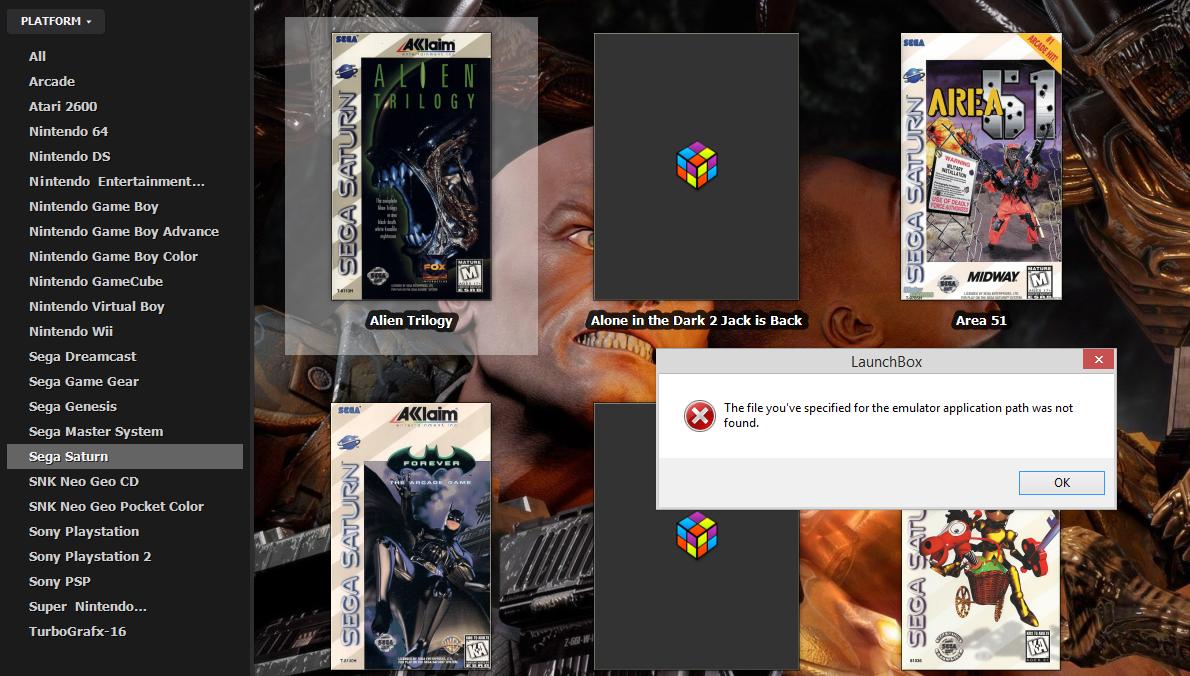
Task: Choose Sega Game Gear platform
Action: tap(83, 382)
